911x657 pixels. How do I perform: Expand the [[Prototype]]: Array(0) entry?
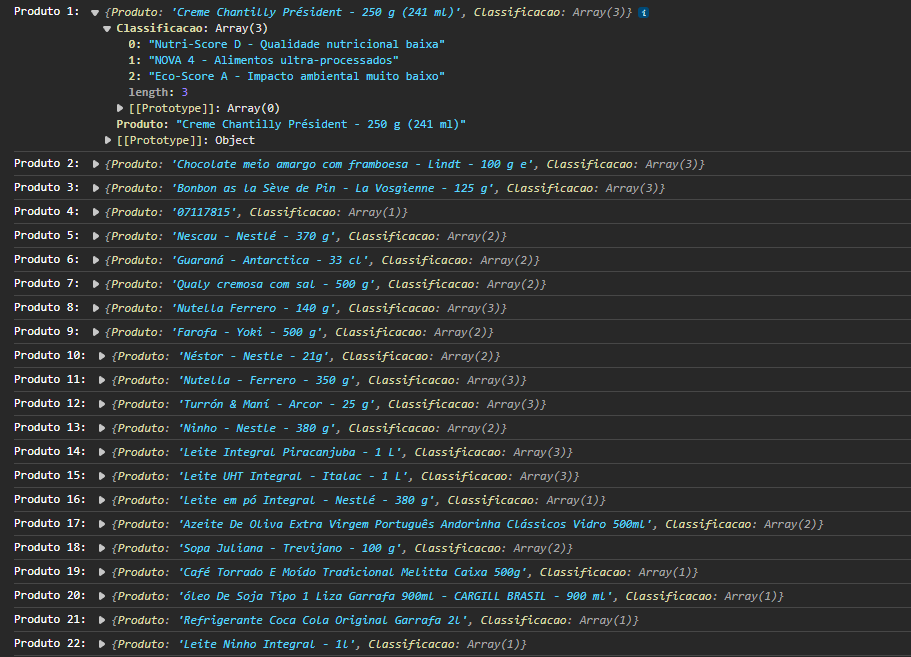[120, 108]
